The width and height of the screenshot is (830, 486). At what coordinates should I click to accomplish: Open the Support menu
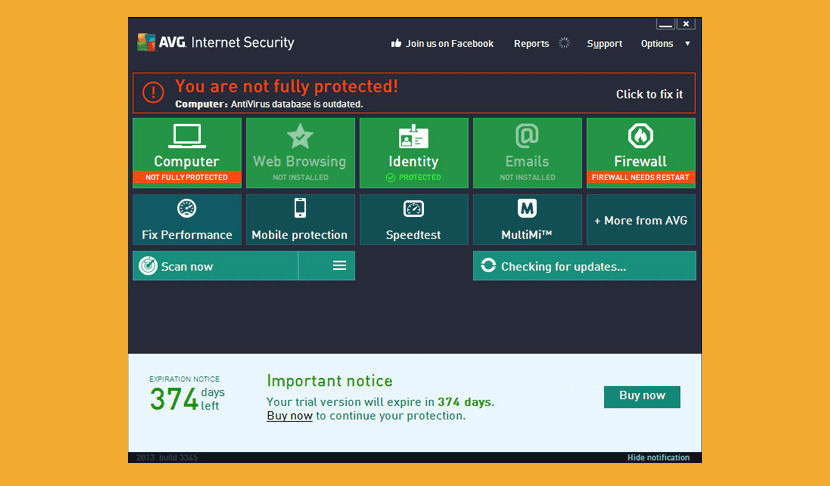point(605,43)
